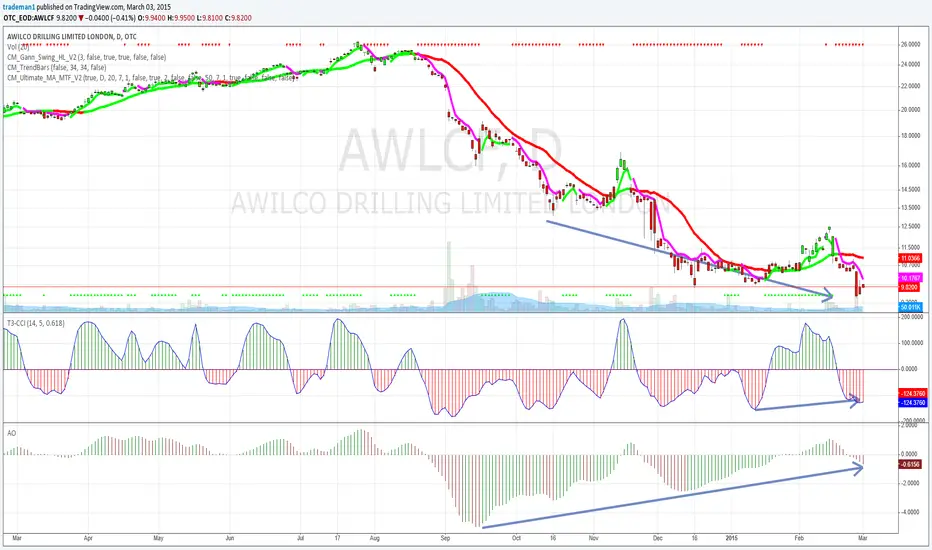The width and height of the screenshot is (932, 550).
Task: Click the May time axis label
Action: tap(159, 538)
